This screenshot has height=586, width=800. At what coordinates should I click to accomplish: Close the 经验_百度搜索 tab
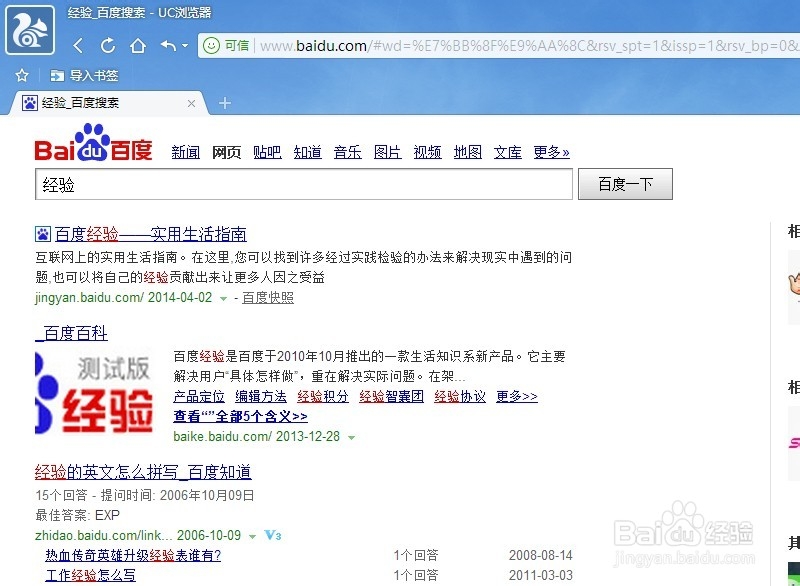(x=191, y=104)
